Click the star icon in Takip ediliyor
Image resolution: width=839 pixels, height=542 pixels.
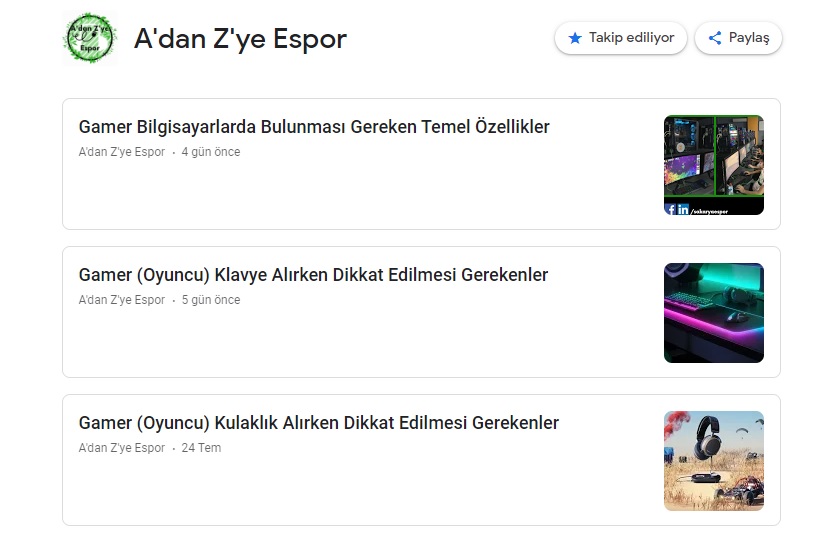coord(575,38)
